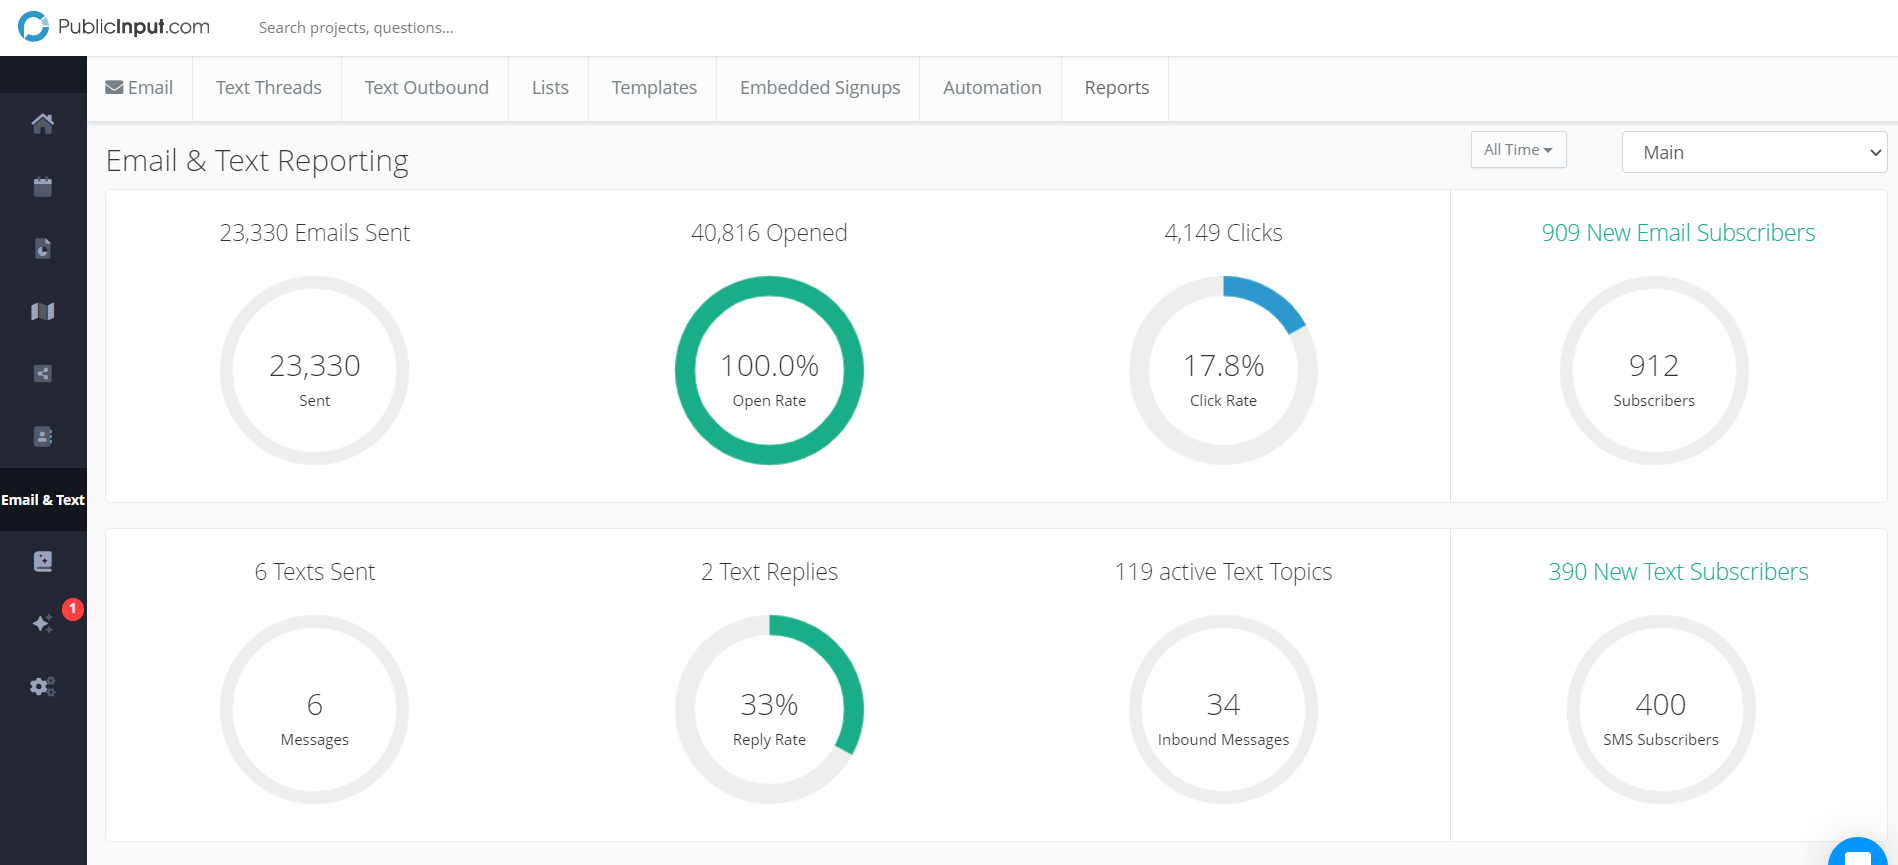The height and width of the screenshot is (865, 1898).
Task: Open the 390 New Text Subscribers link
Action: [x=1677, y=572]
